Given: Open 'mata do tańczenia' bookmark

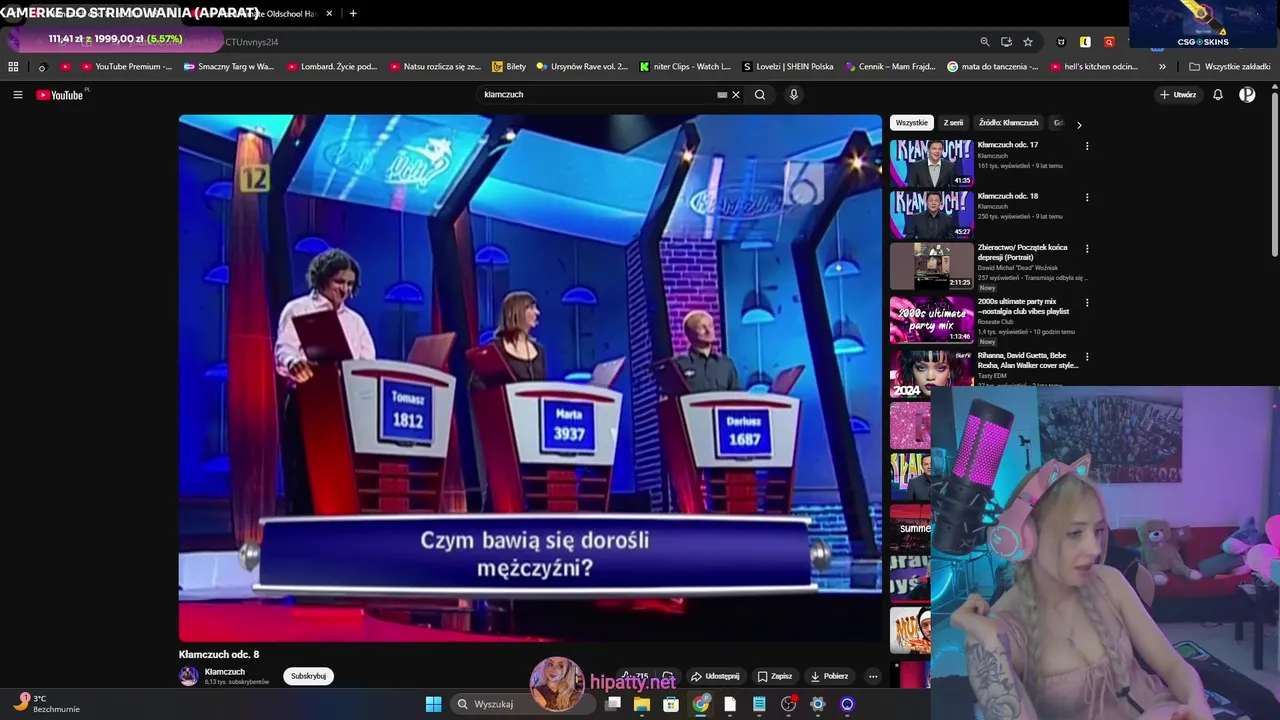Looking at the screenshot, I should coord(993,67).
